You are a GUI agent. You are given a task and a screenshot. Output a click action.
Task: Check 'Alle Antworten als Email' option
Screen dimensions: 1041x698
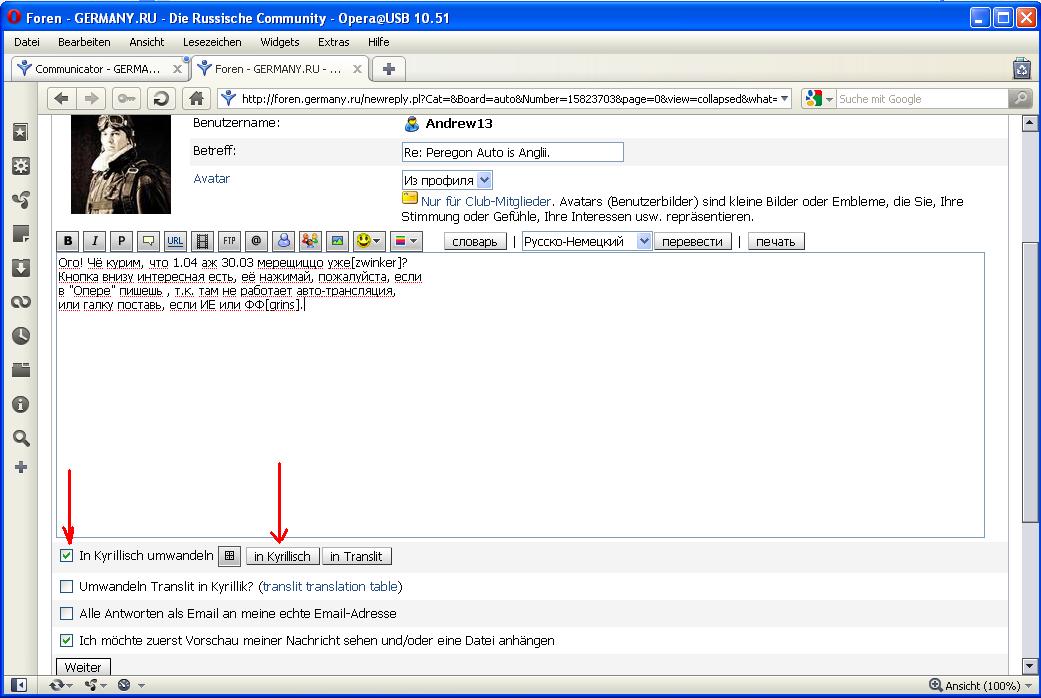(x=67, y=614)
